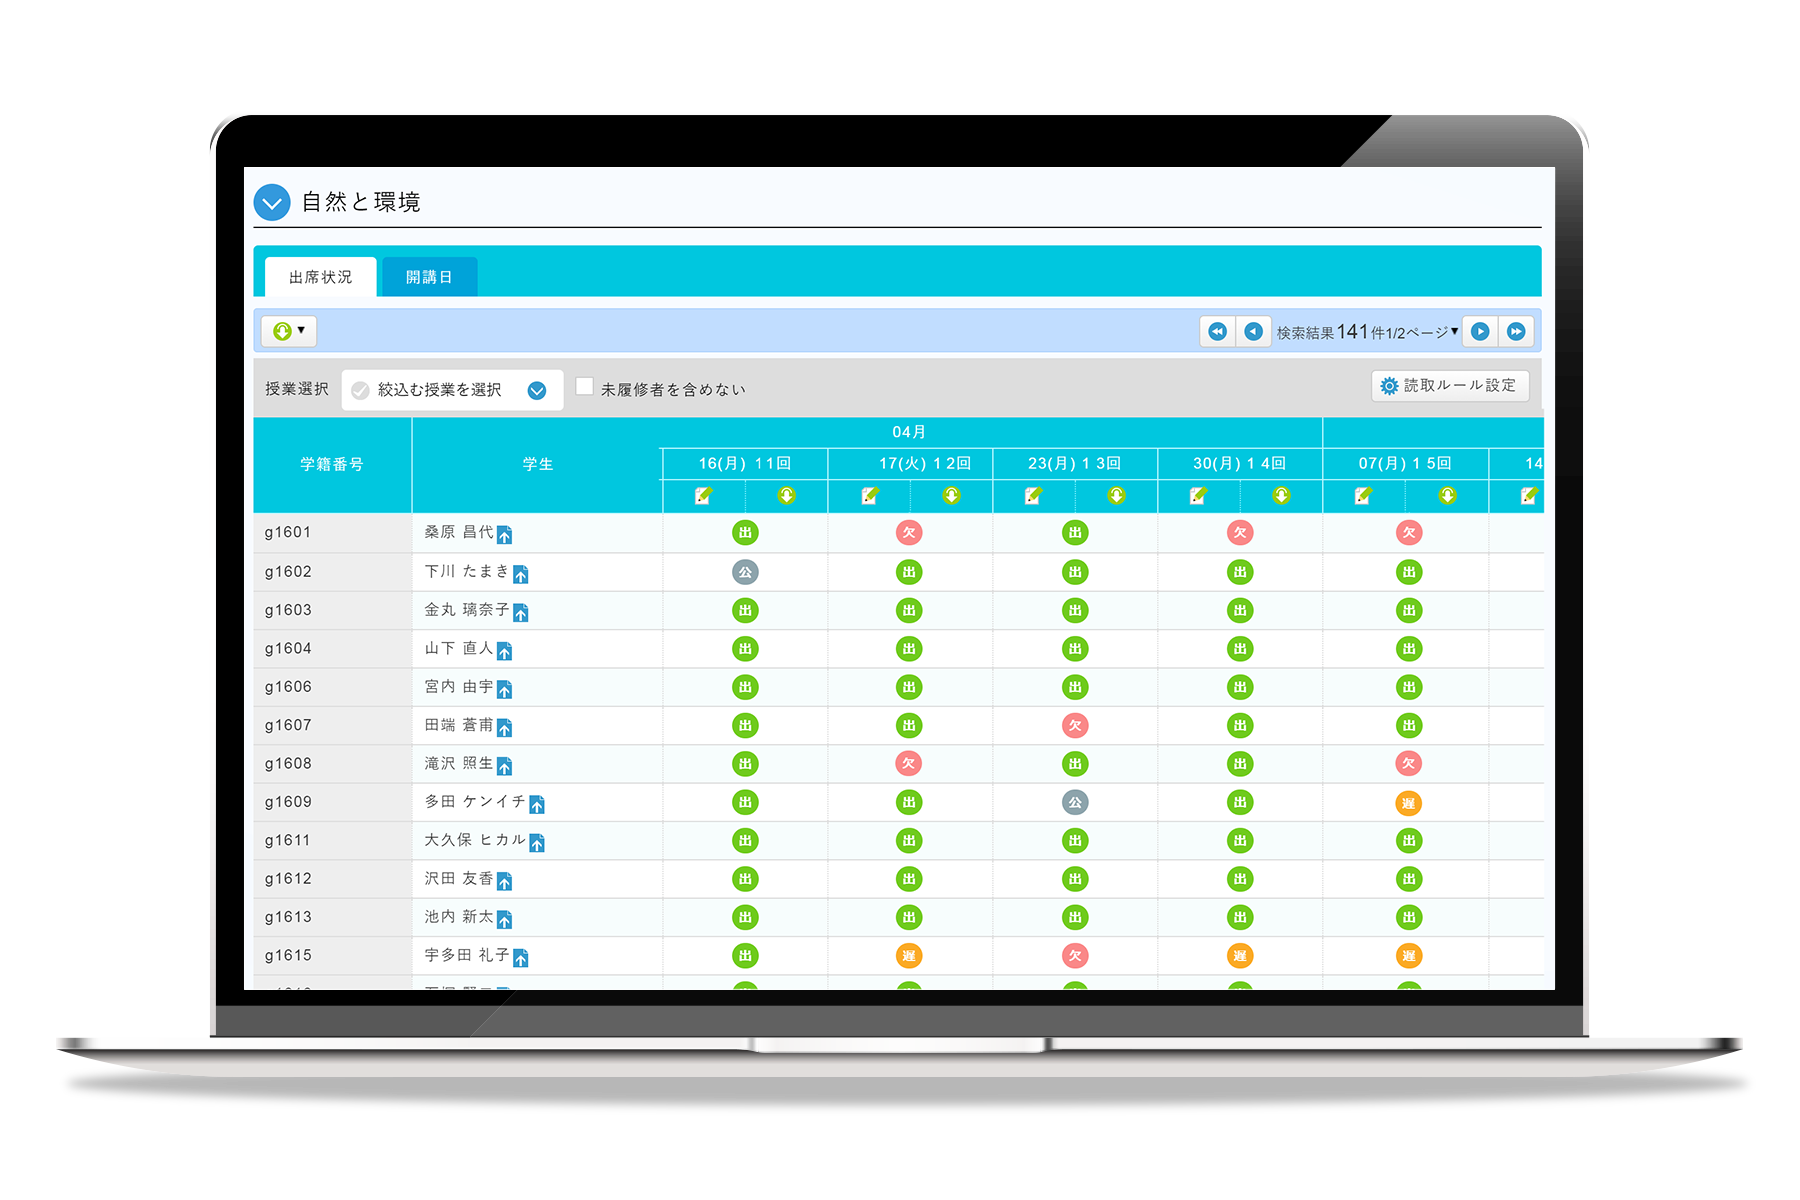Open the profile icon next to 山下 直人
Viewport: 1800px width, 1200px height.
coord(504,651)
